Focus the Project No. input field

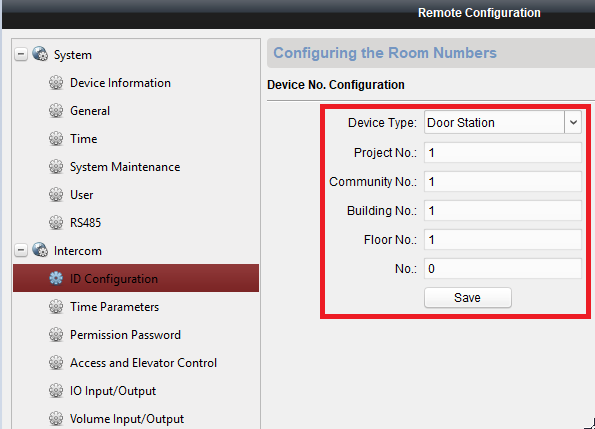pyautogui.click(x=502, y=152)
